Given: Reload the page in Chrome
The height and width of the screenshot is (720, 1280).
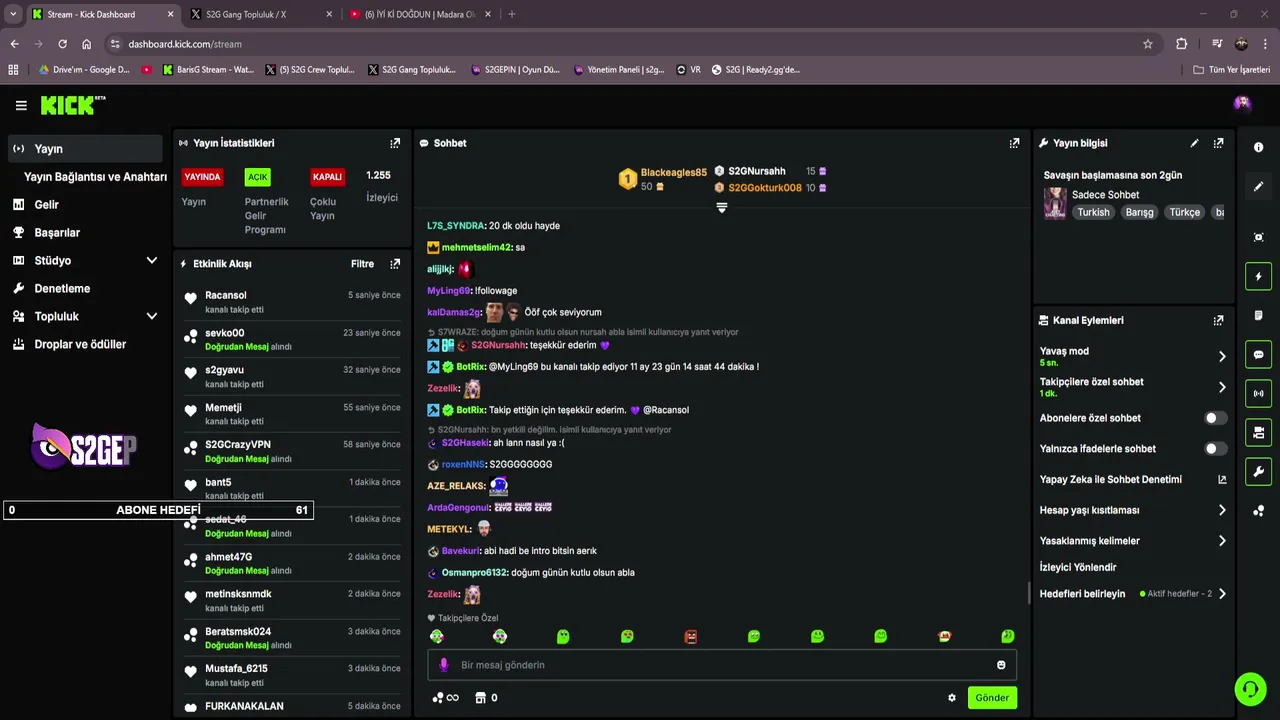Looking at the screenshot, I should pos(62,44).
